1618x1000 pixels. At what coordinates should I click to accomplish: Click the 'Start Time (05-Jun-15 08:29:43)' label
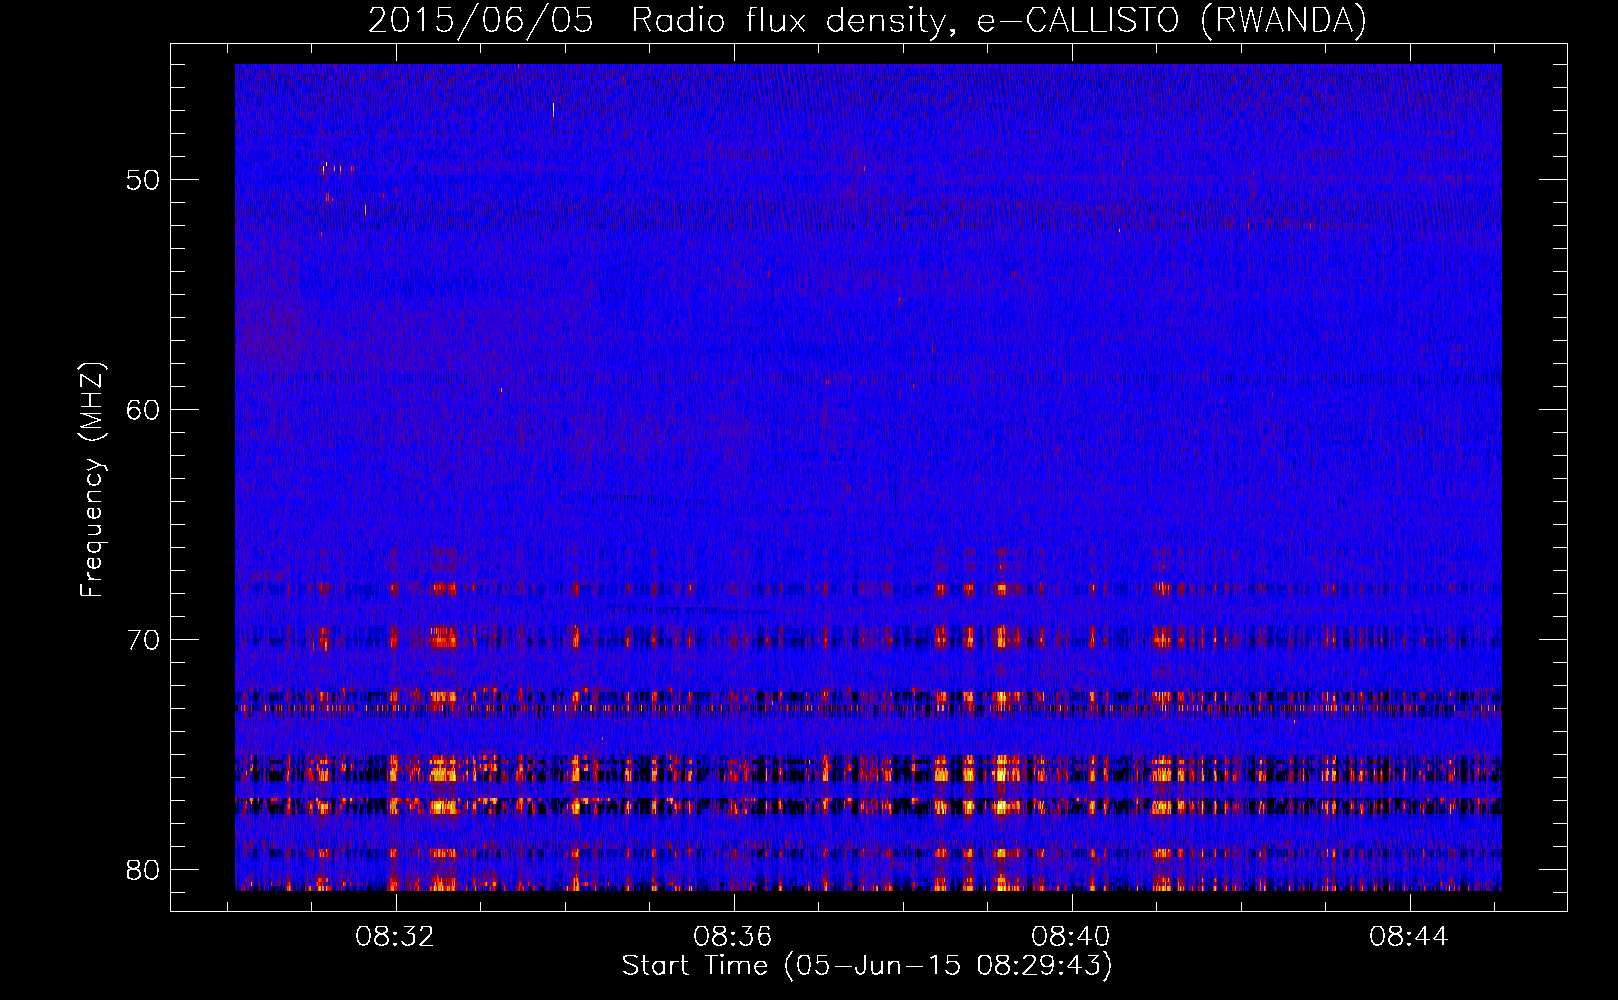(867, 966)
